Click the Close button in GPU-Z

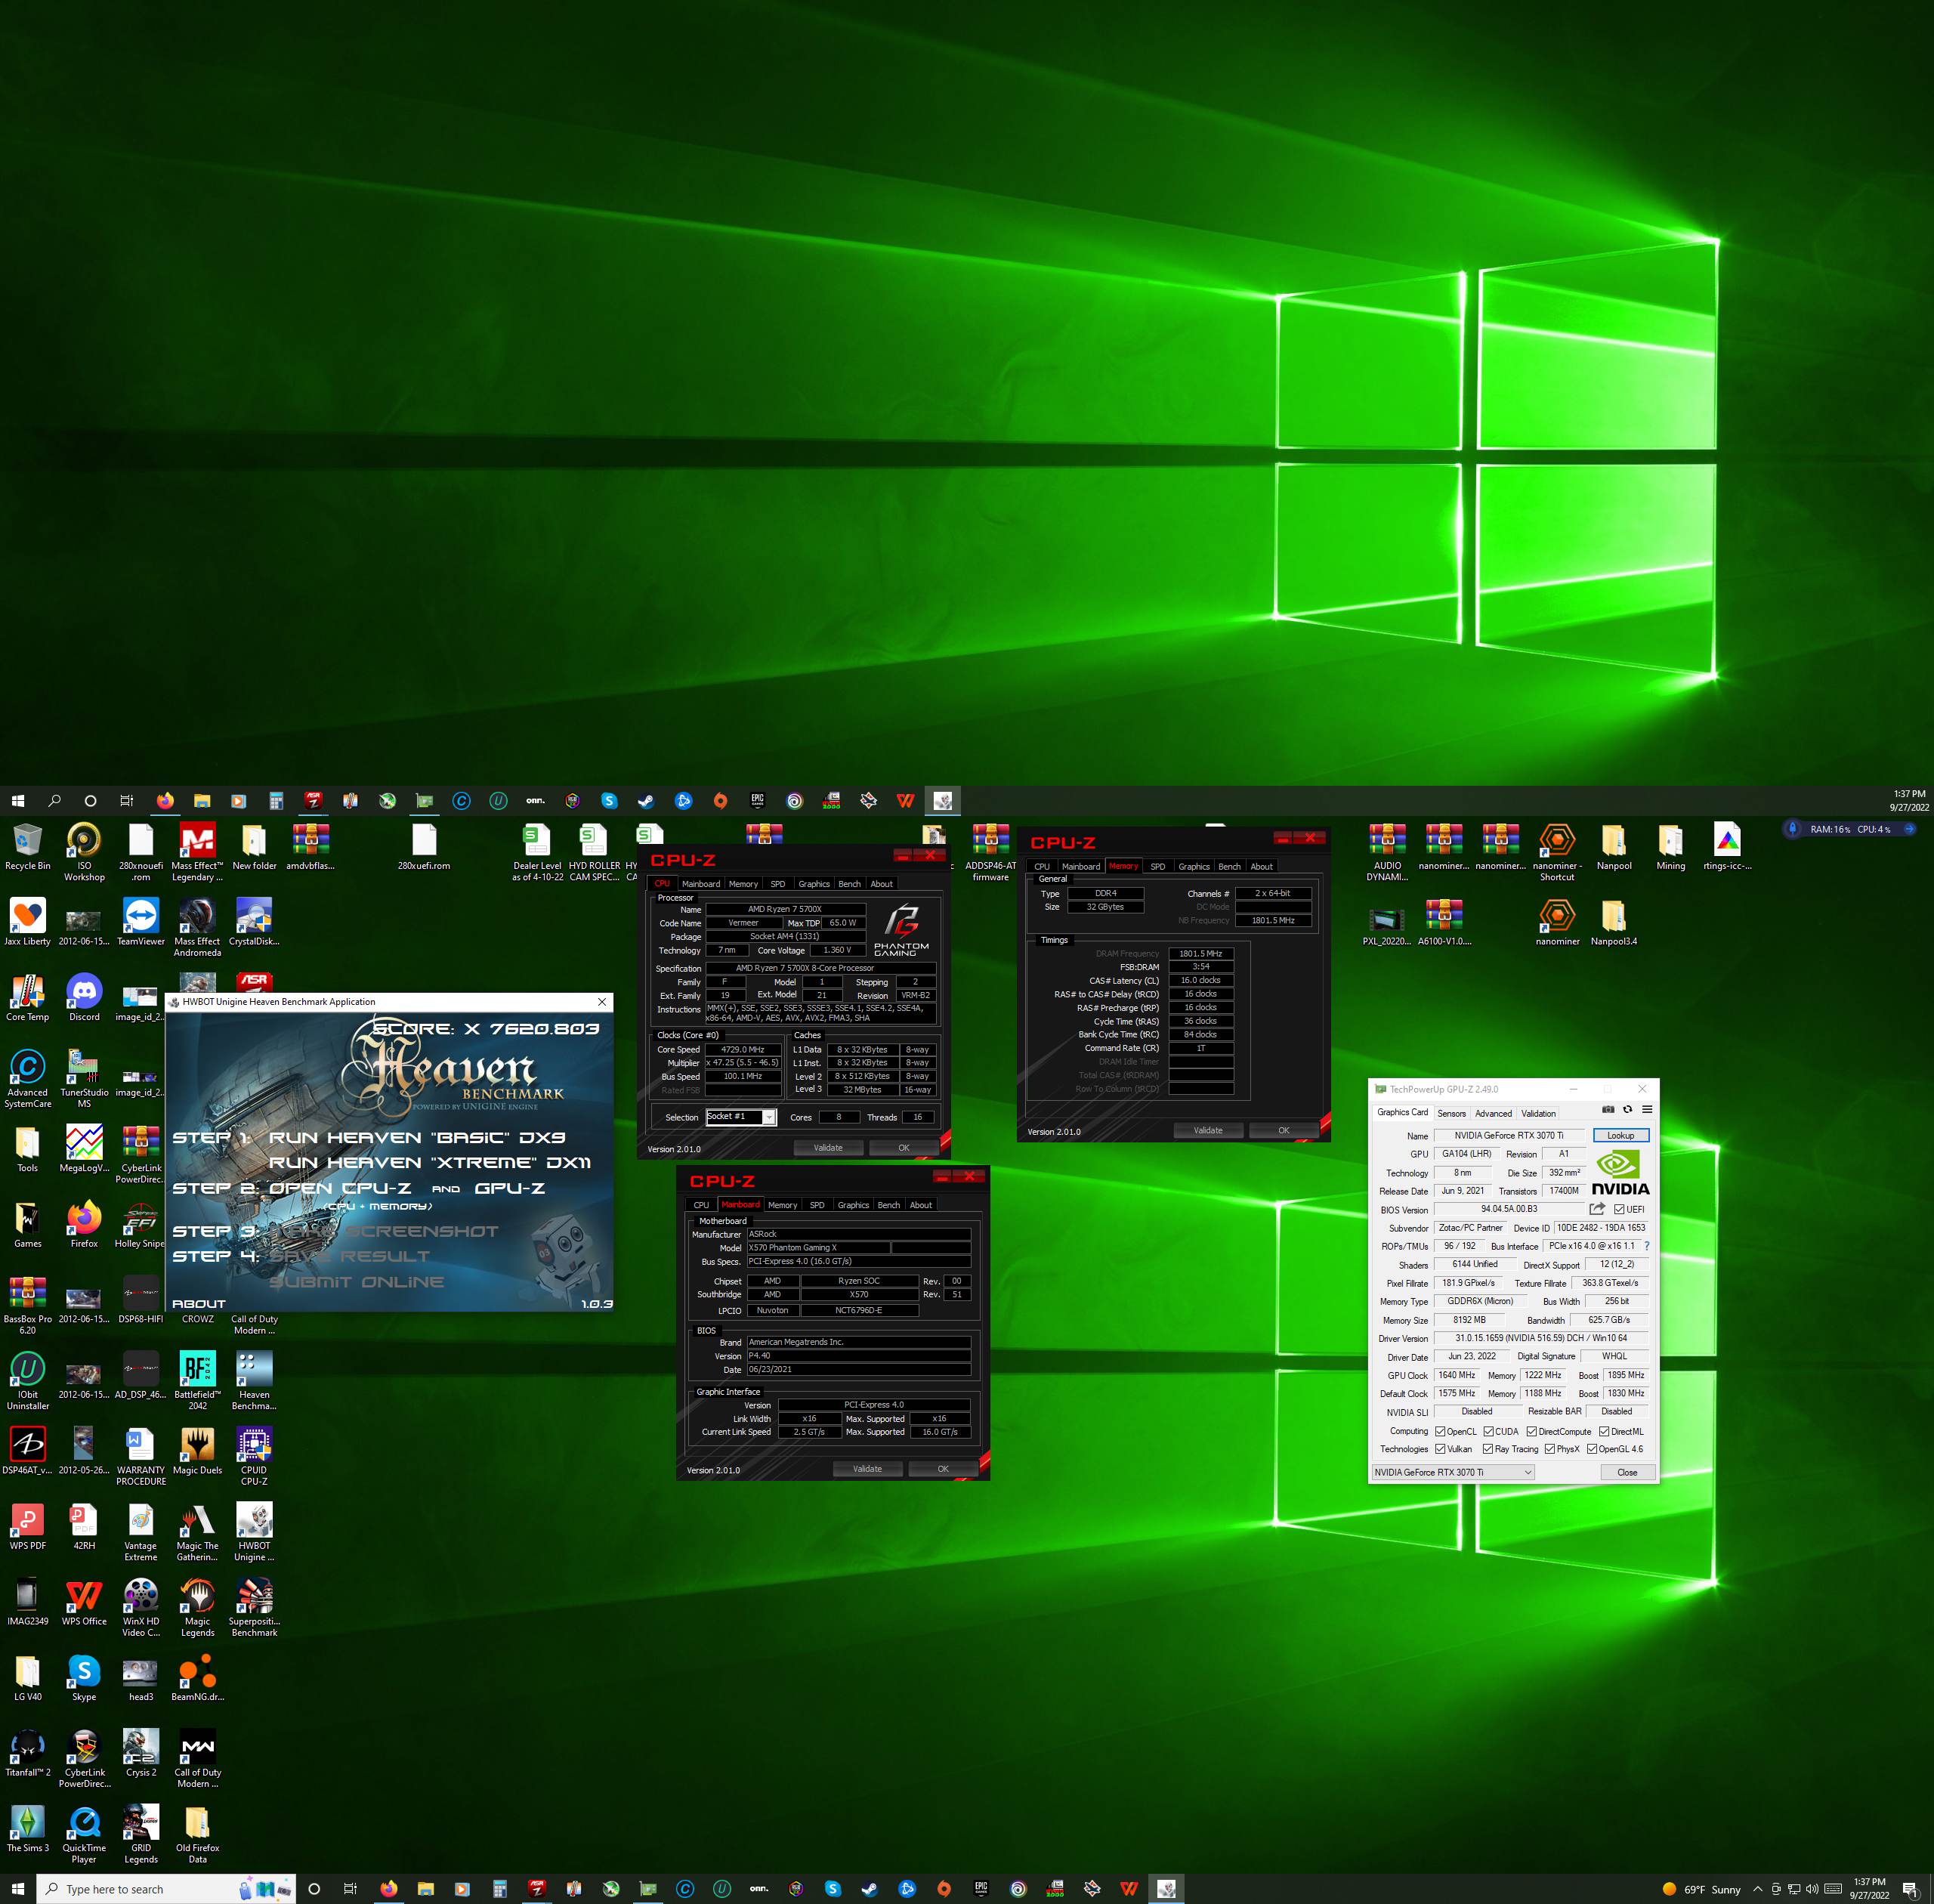click(x=1627, y=1472)
